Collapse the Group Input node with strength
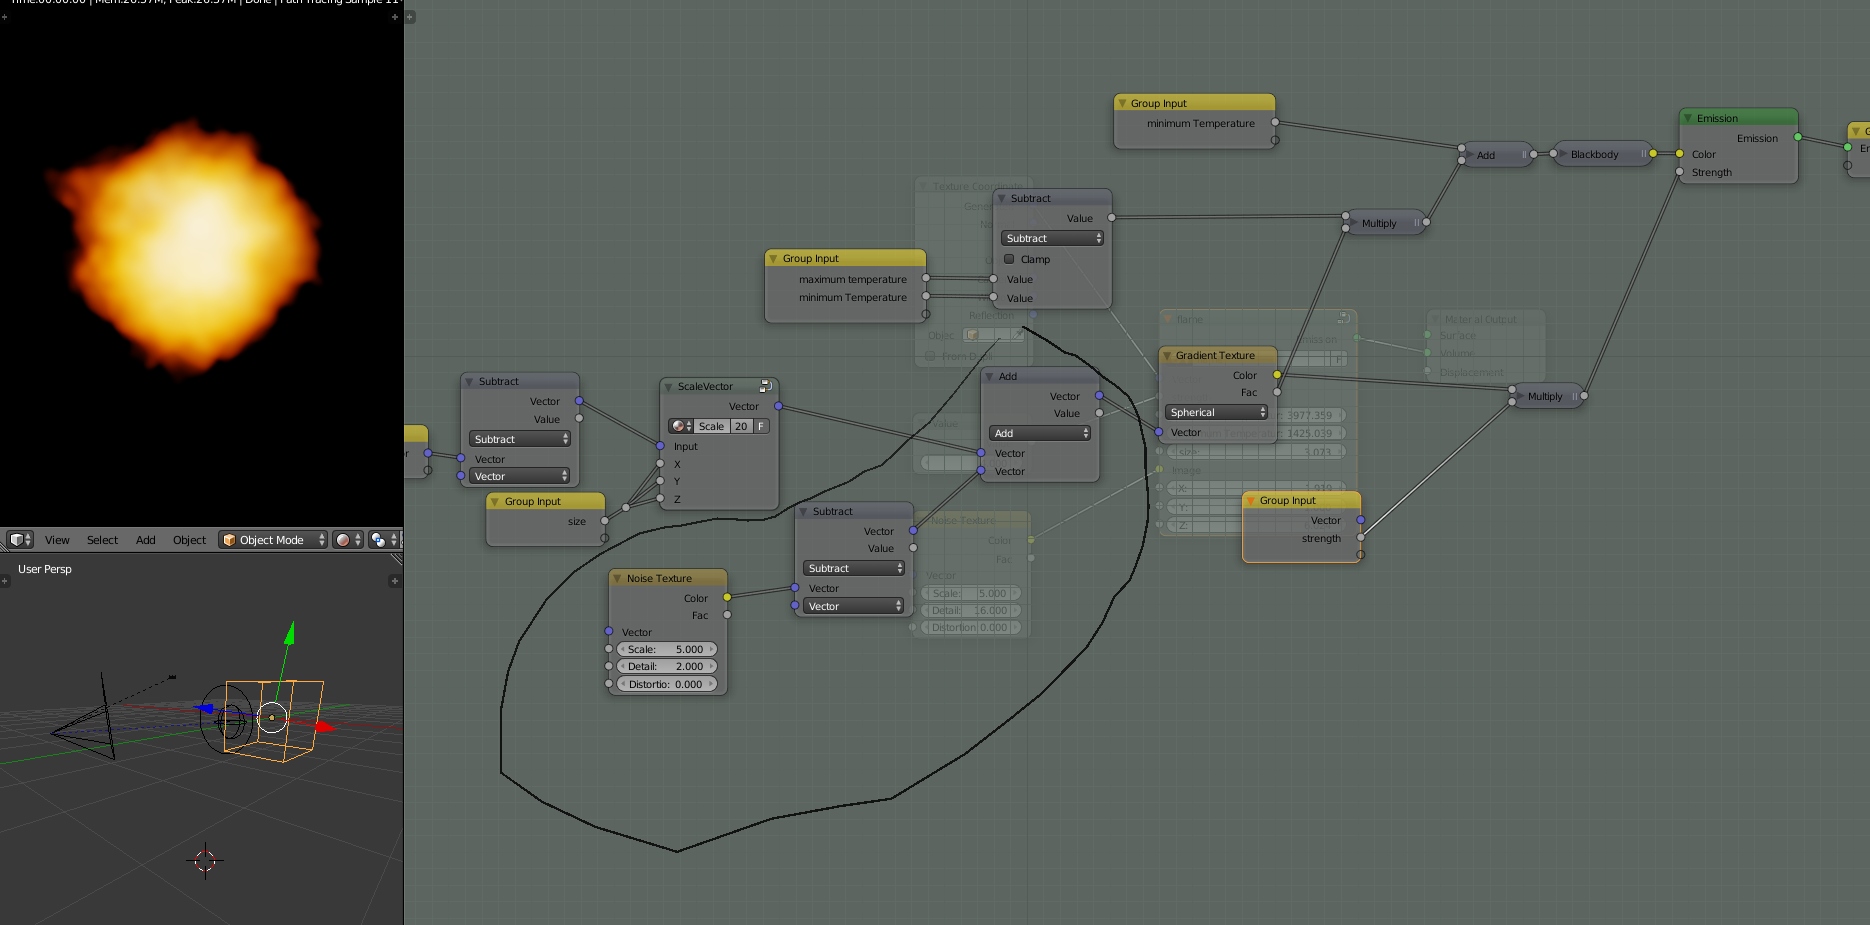Screen dimensions: 1870x925 (x=1250, y=500)
